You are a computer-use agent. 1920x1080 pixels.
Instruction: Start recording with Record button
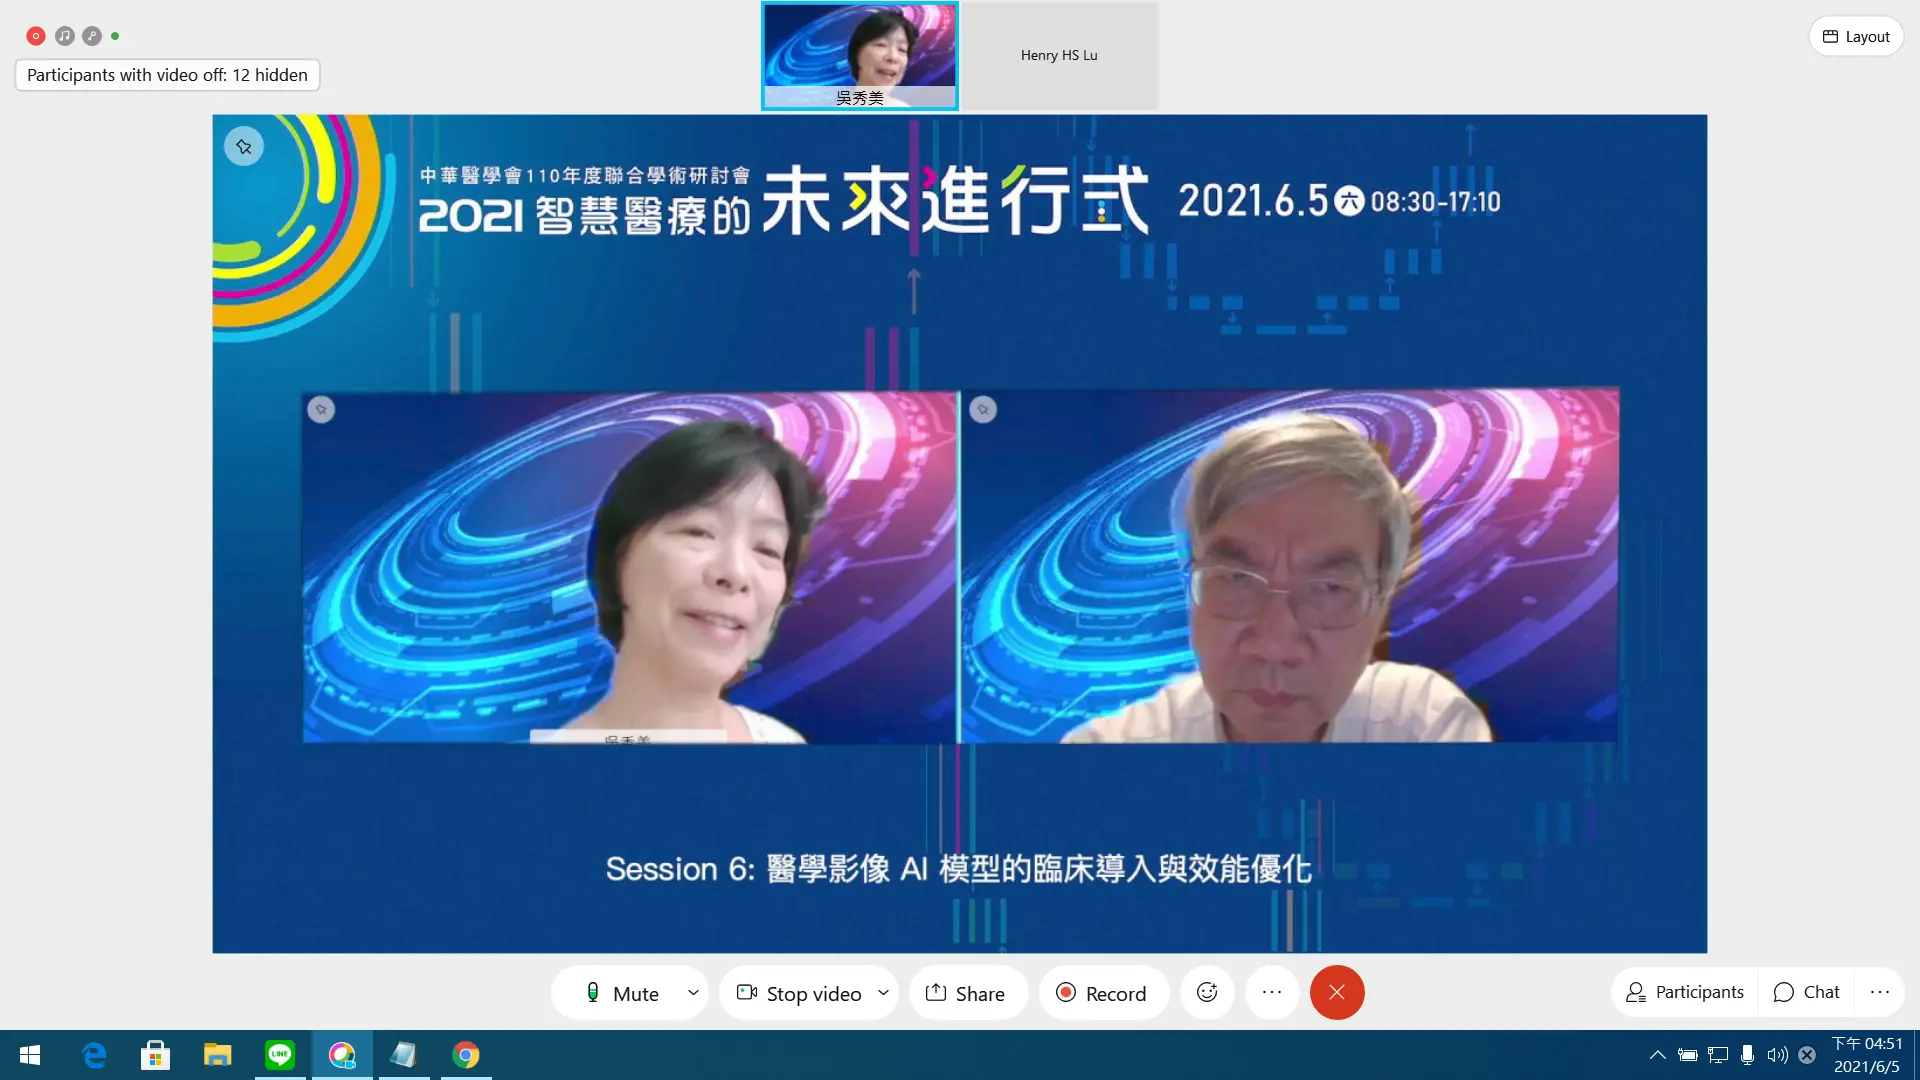(1102, 993)
